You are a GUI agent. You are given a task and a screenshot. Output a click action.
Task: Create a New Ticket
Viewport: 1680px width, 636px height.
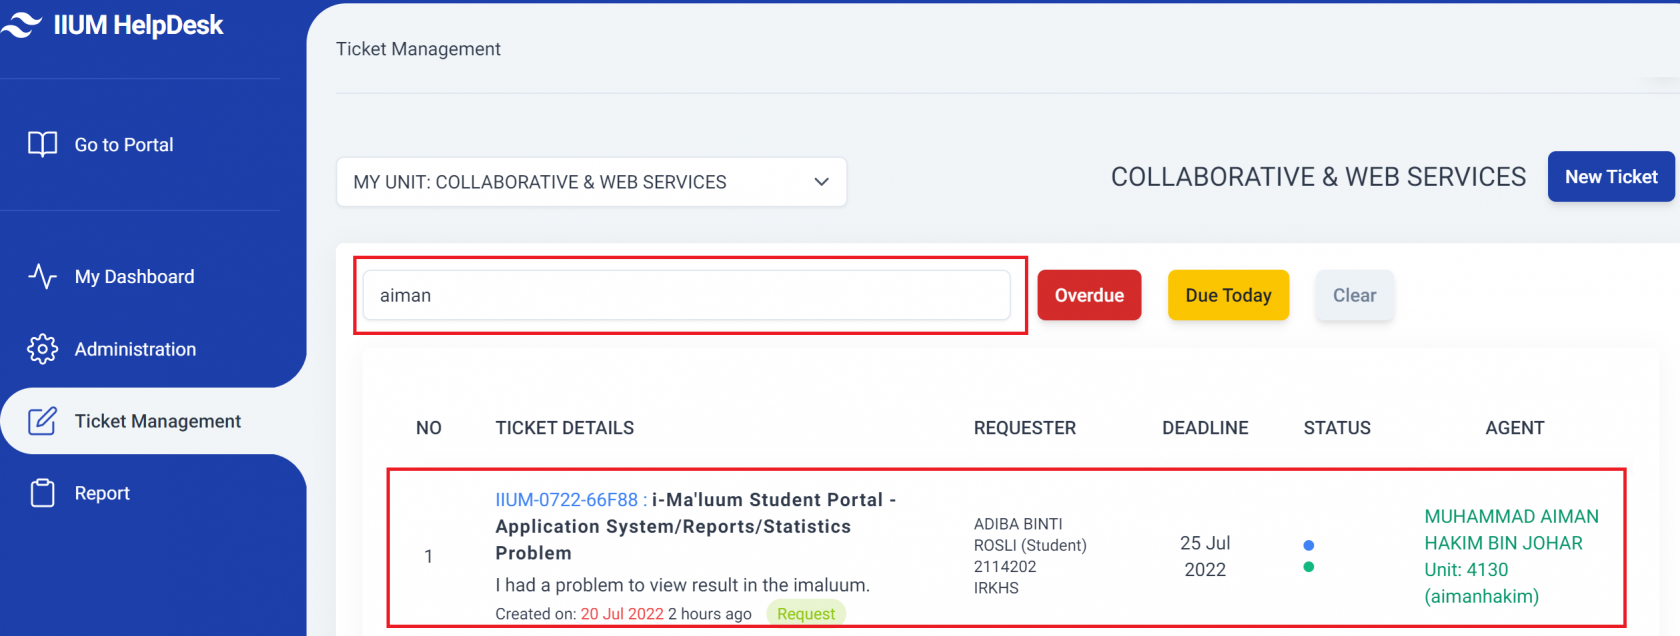1611,177
